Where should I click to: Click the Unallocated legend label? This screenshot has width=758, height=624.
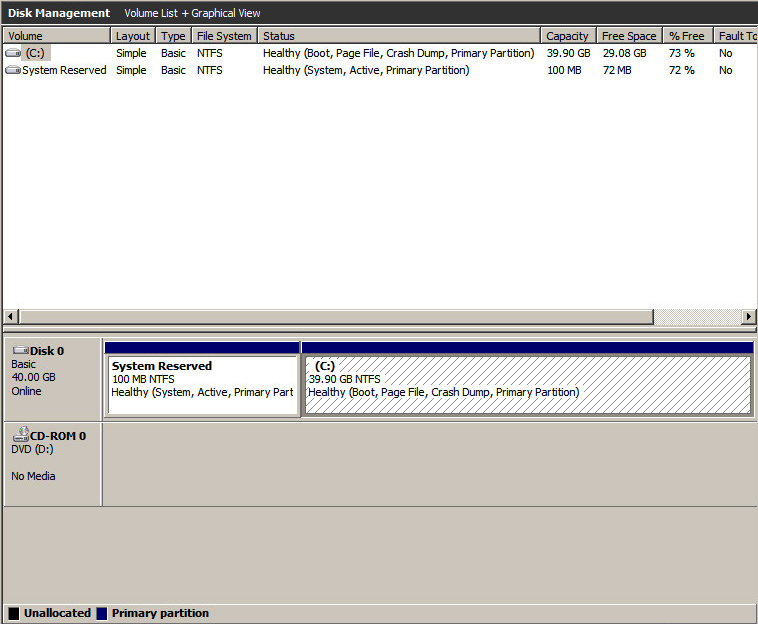click(x=58, y=613)
